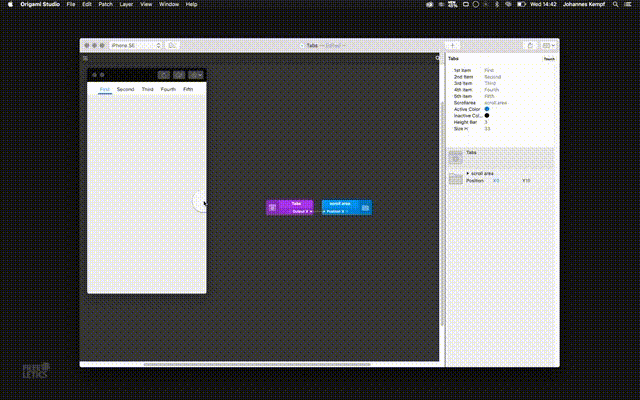Screen dimensions: 640x400
Task: Select the Fifth tab in the viewer
Action: point(188,89)
